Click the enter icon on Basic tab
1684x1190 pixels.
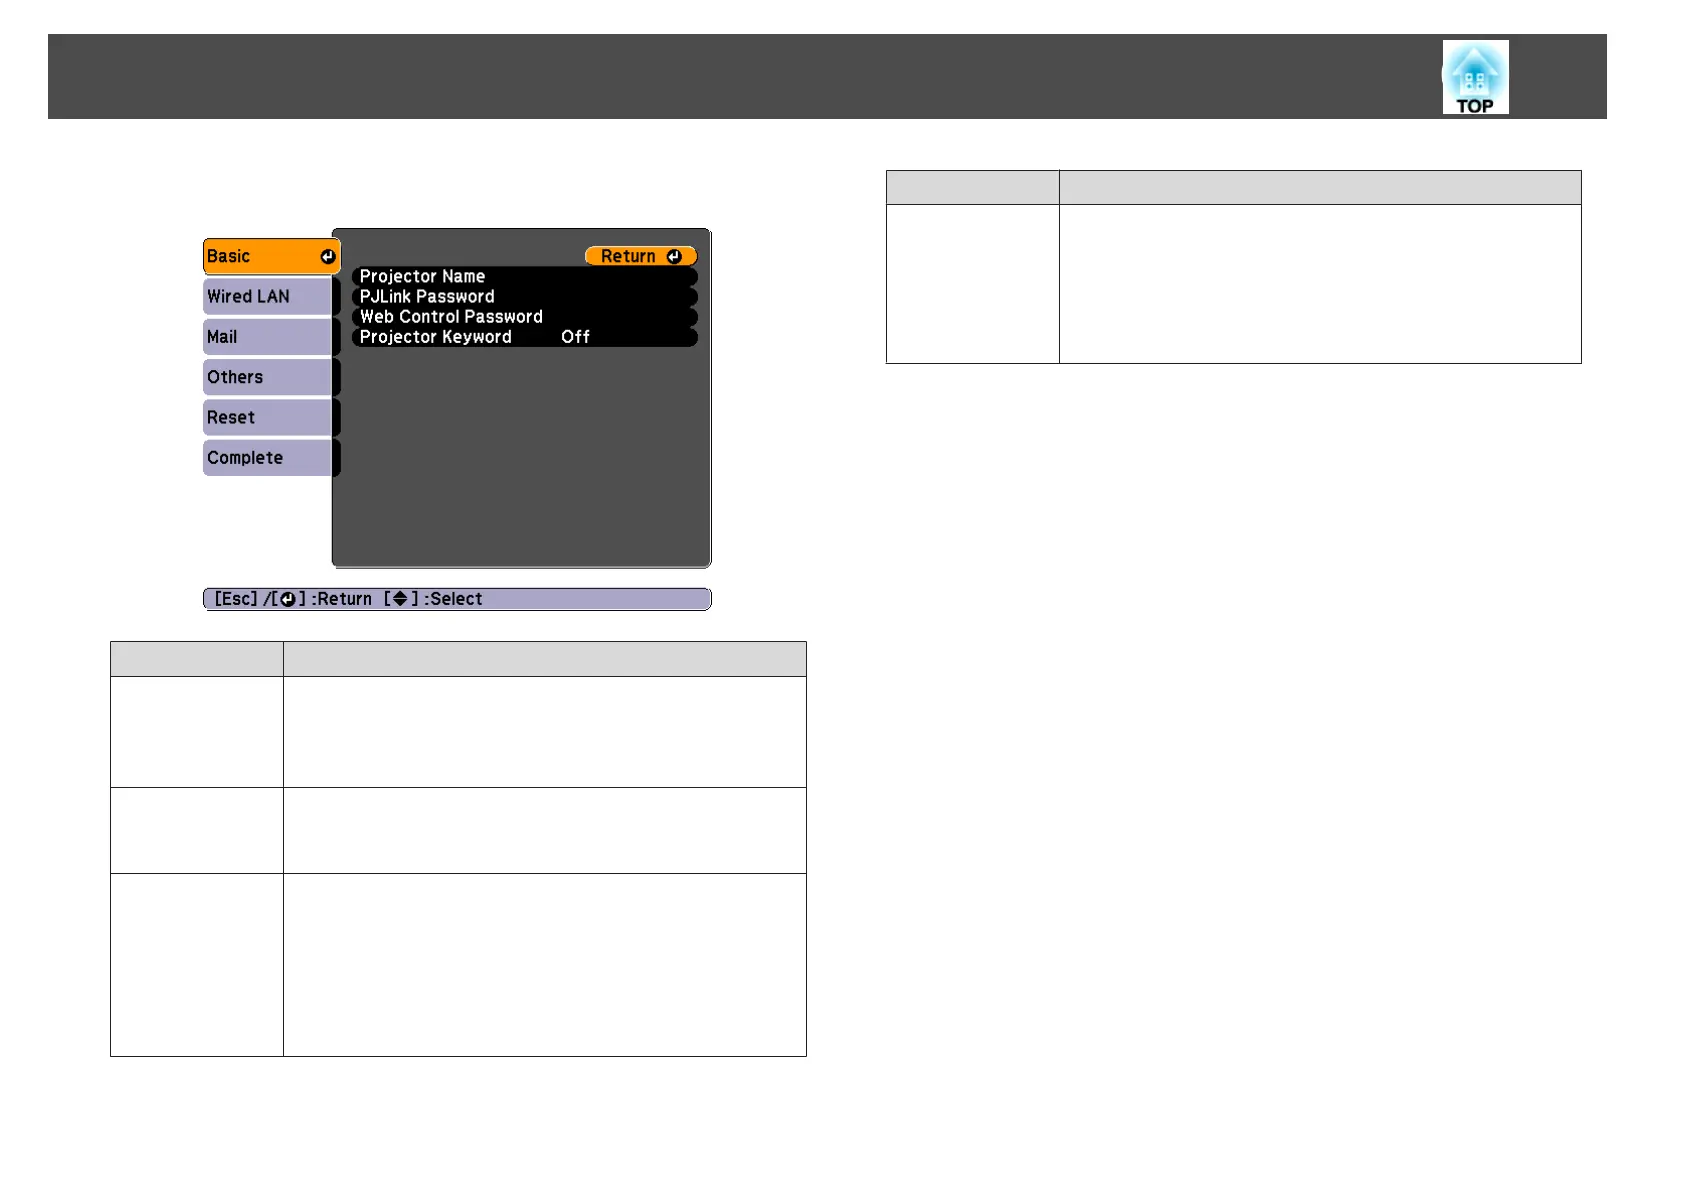pos(327,257)
